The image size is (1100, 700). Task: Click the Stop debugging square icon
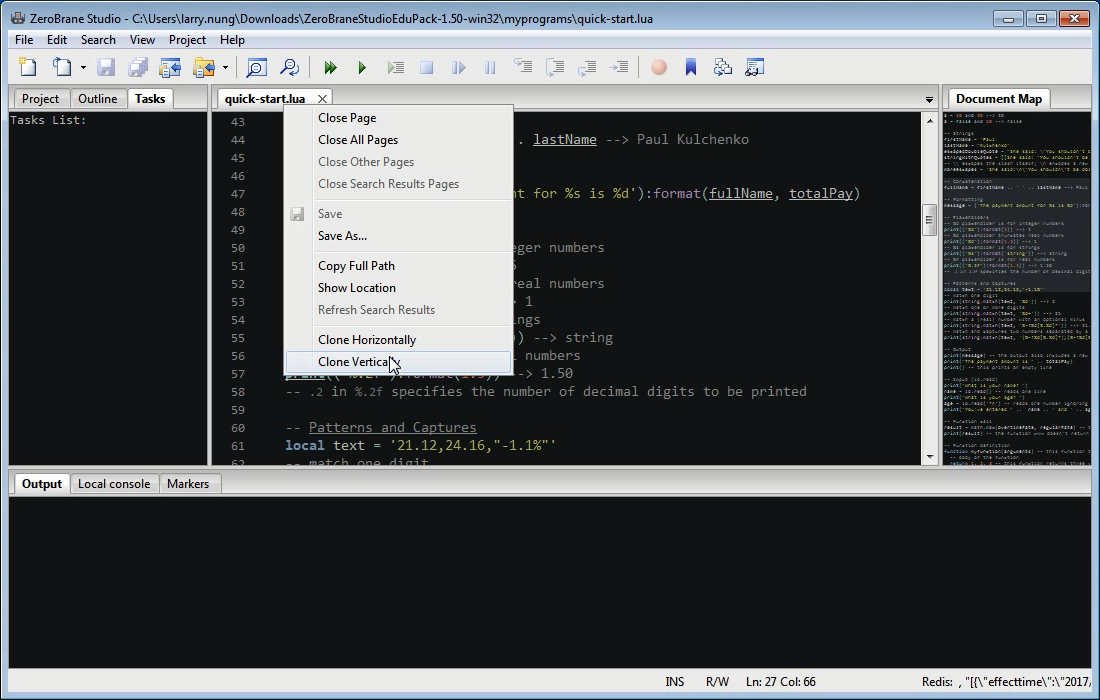[427, 67]
